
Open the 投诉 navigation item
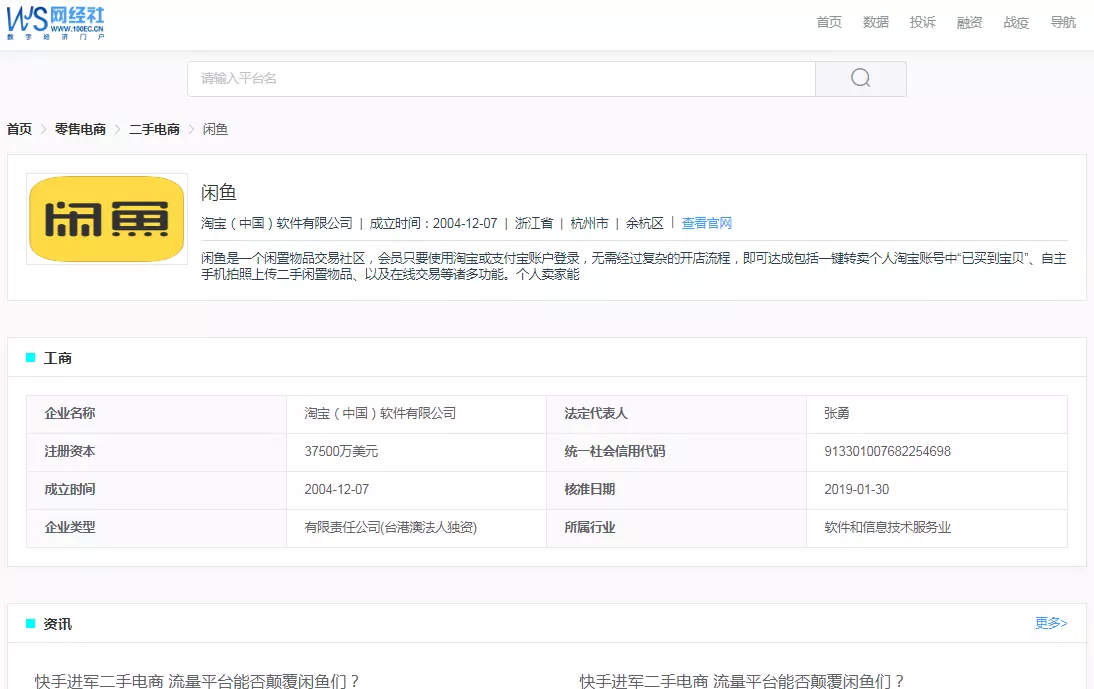click(922, 22)
